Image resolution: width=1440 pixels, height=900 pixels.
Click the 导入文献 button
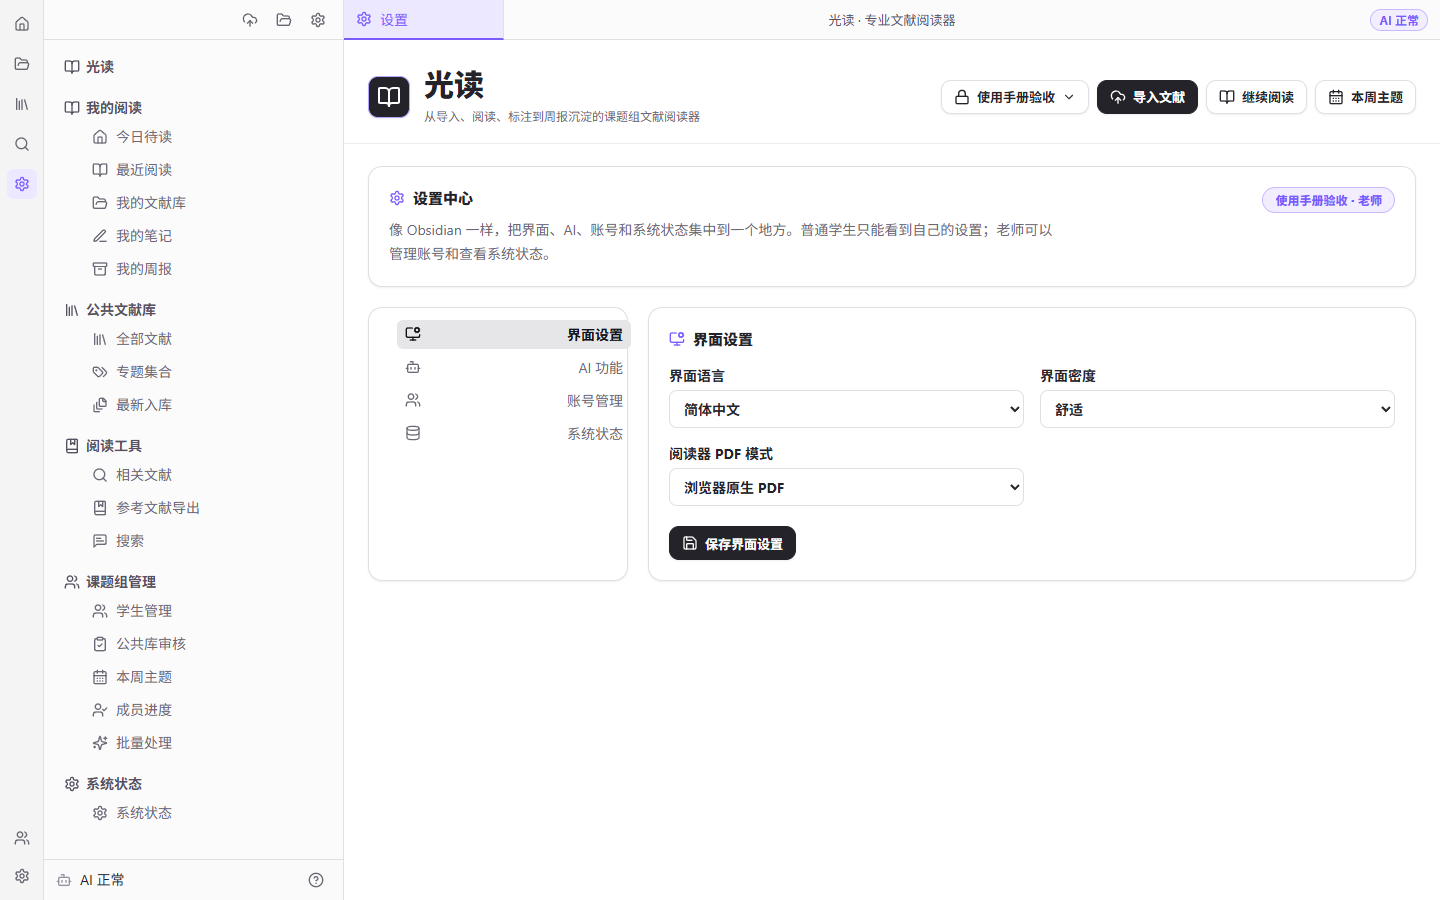(1147, 97)
